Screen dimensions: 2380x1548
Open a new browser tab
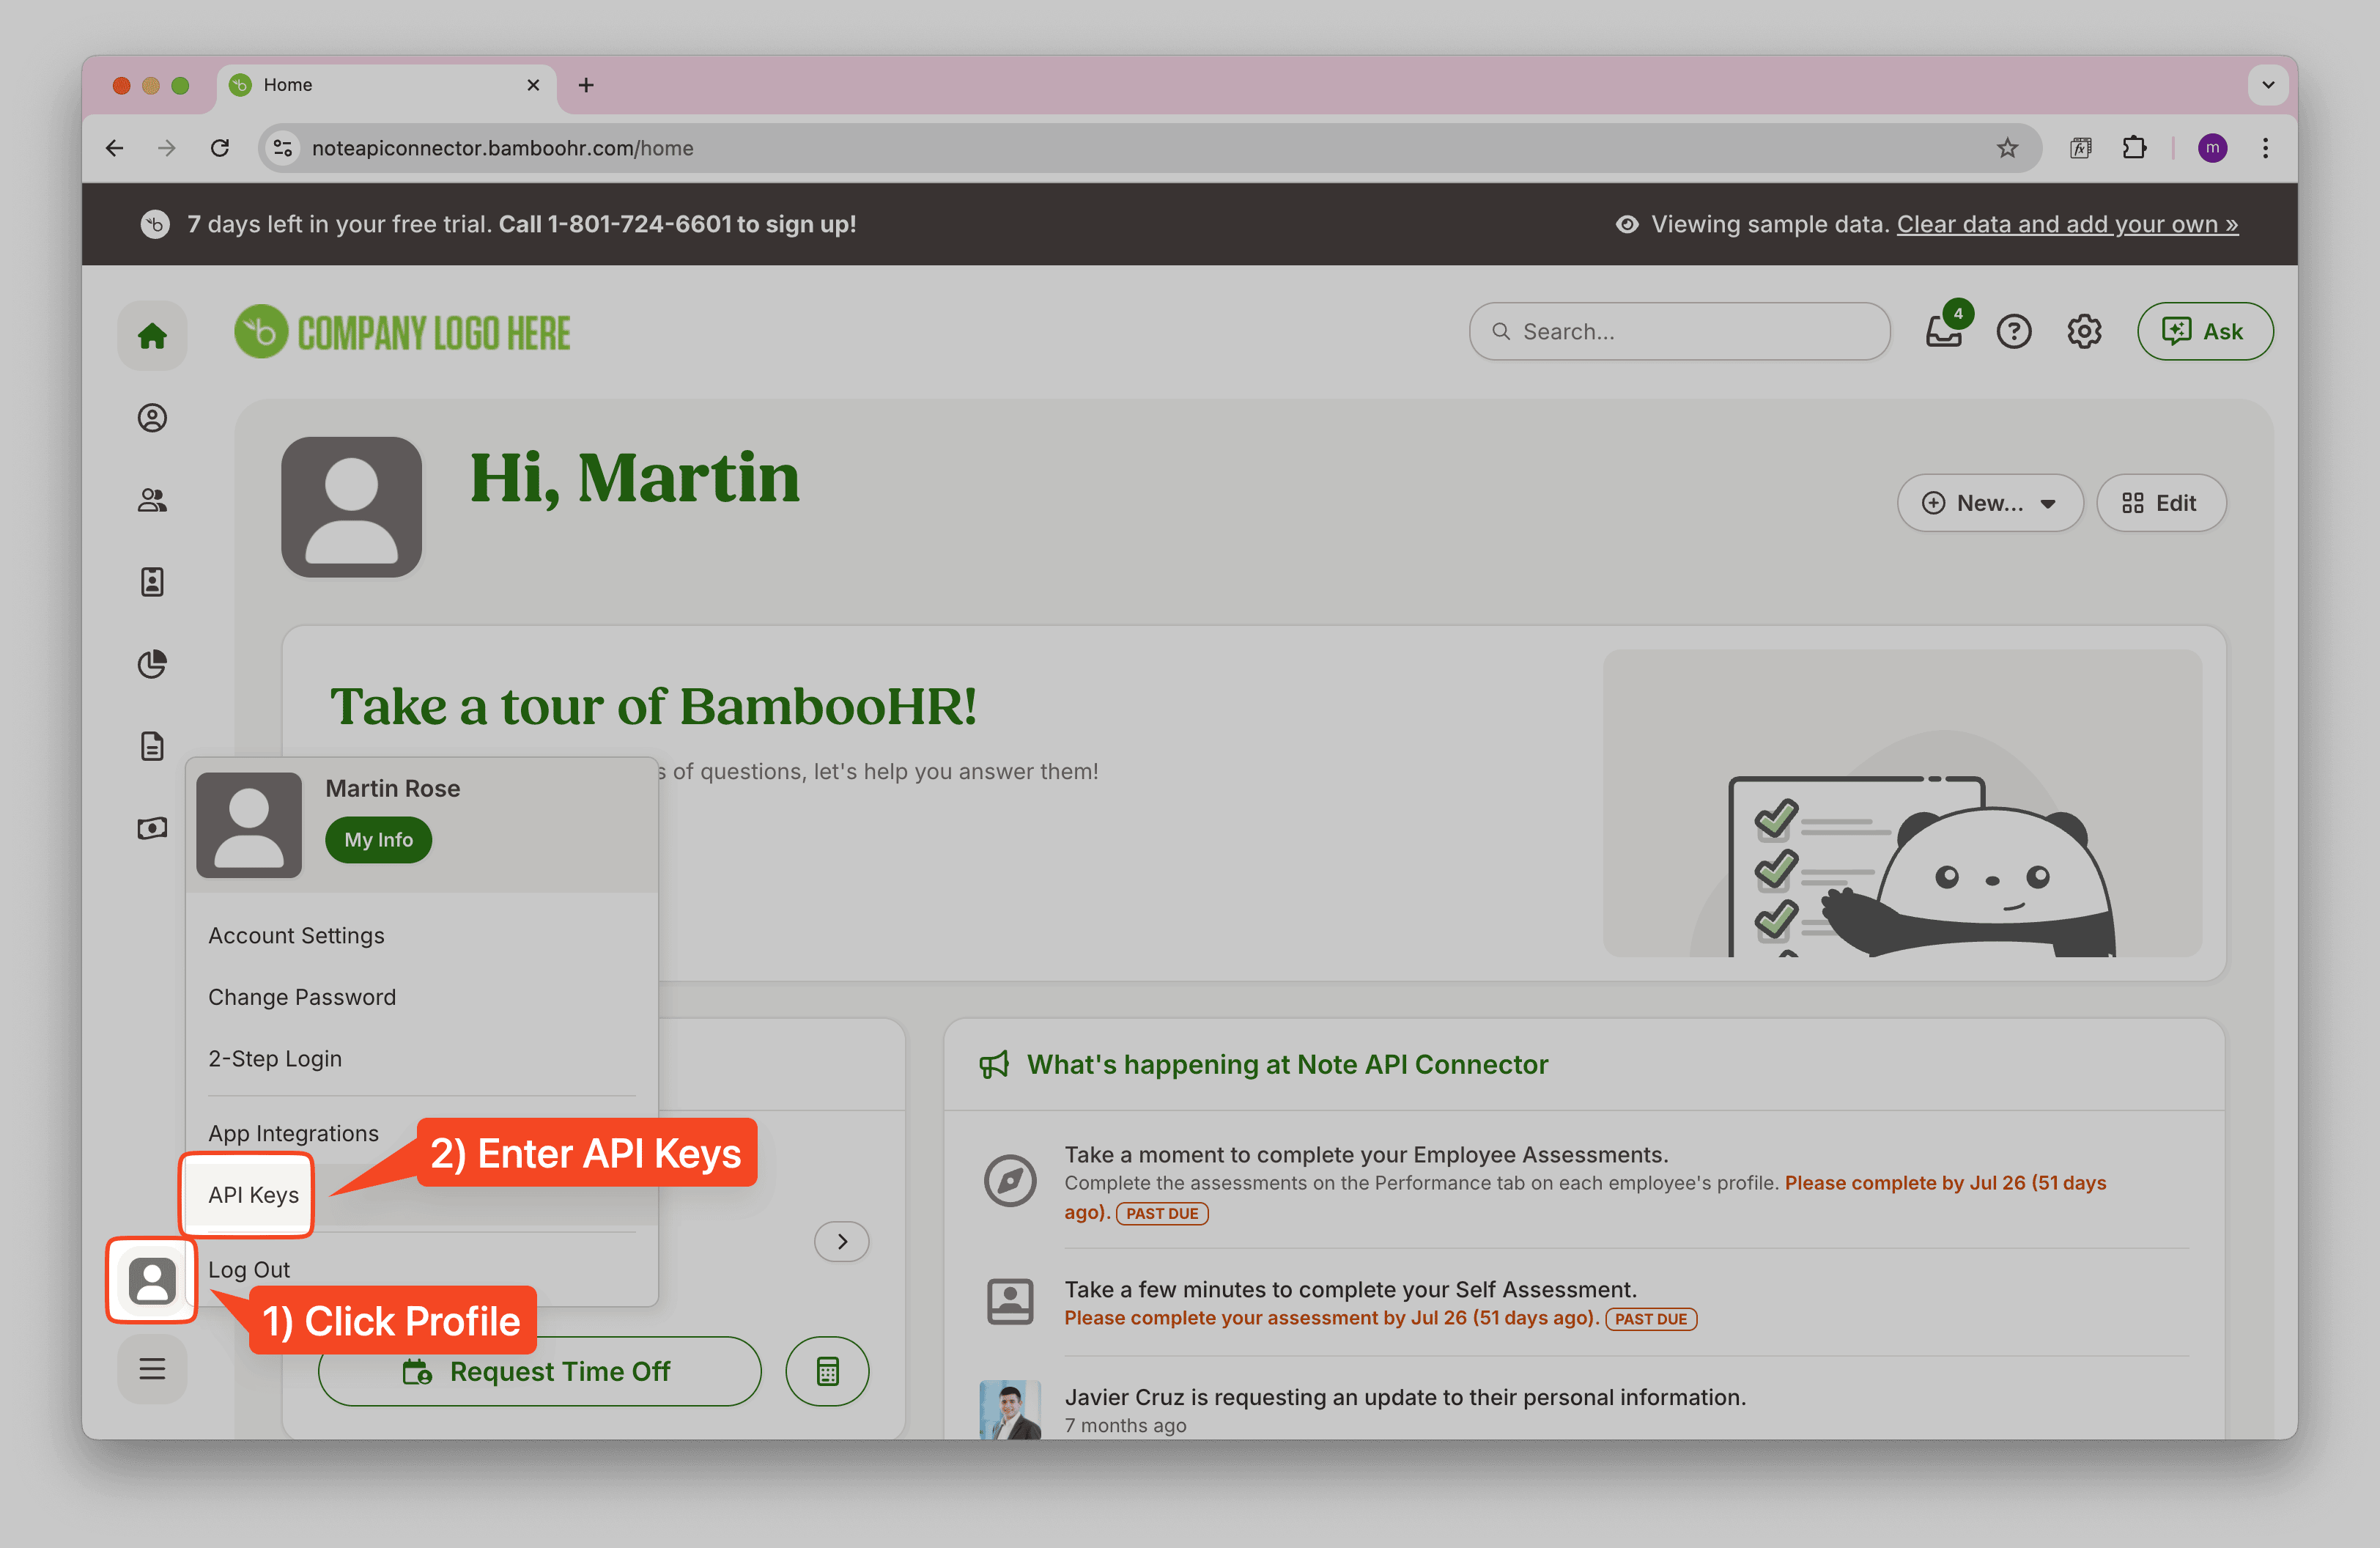pyautogui.click(x=586, y=85)
